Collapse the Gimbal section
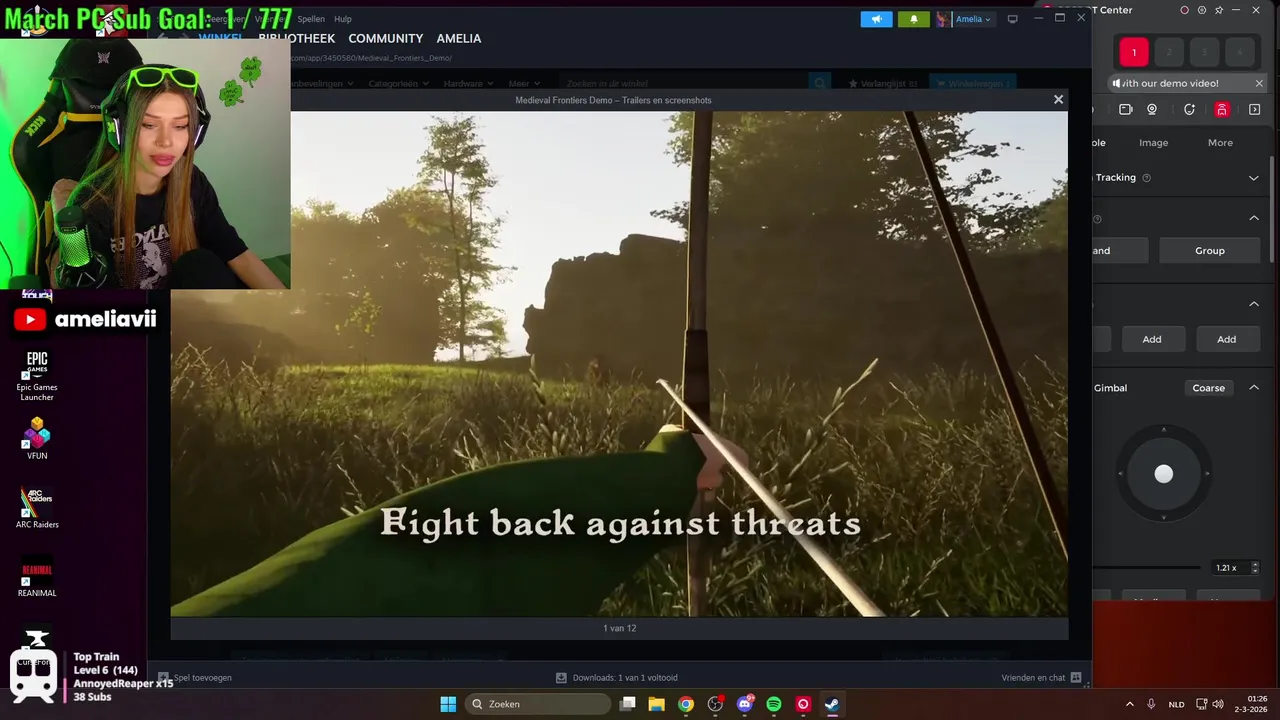 pyautogui.click(x=1254, y=388)
